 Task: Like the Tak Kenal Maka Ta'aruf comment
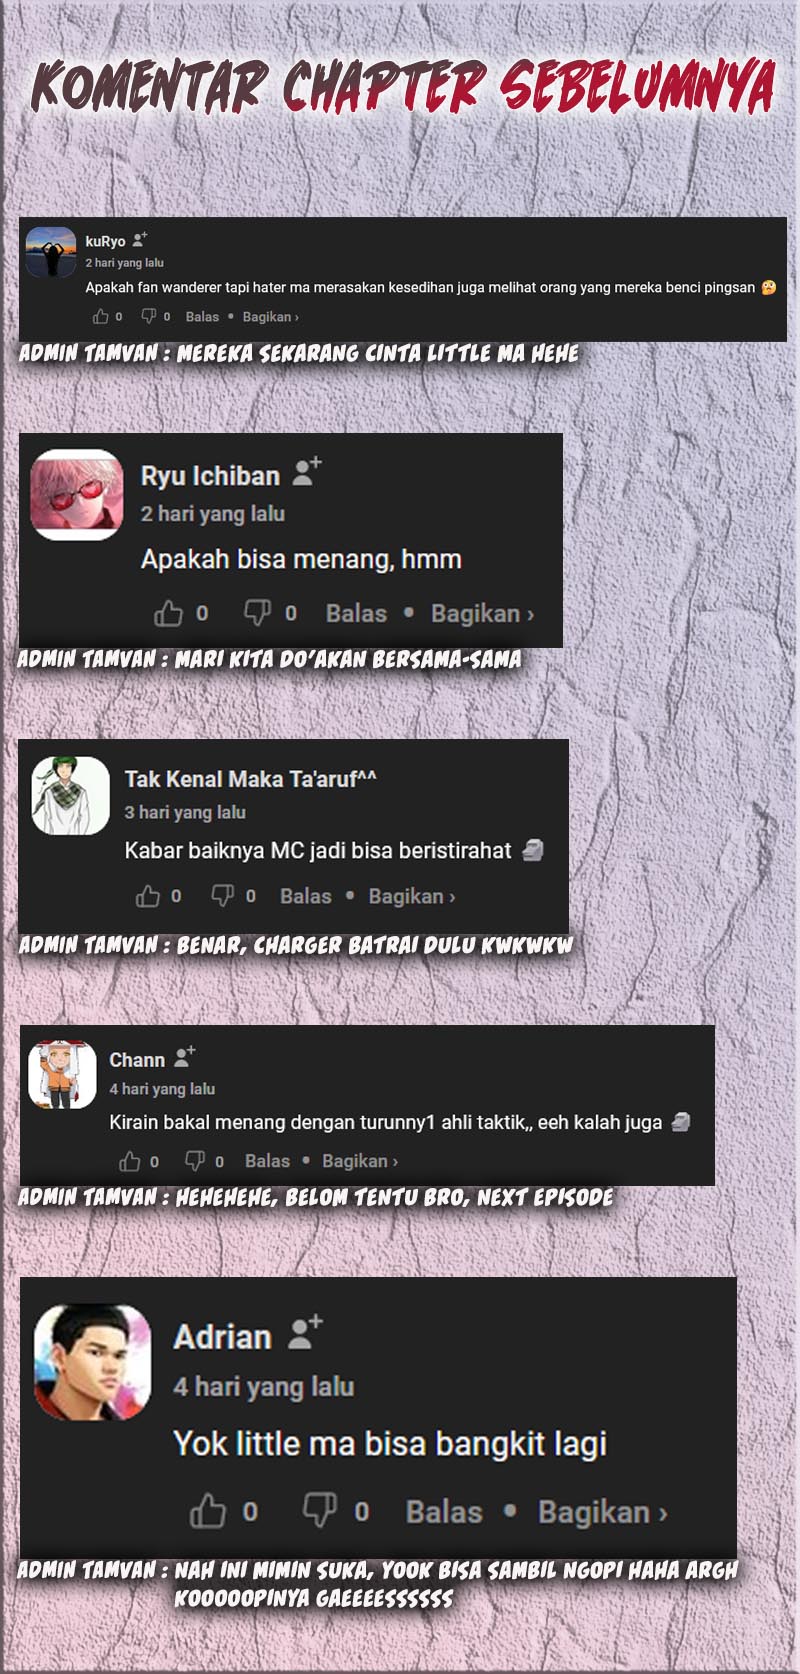148,896
